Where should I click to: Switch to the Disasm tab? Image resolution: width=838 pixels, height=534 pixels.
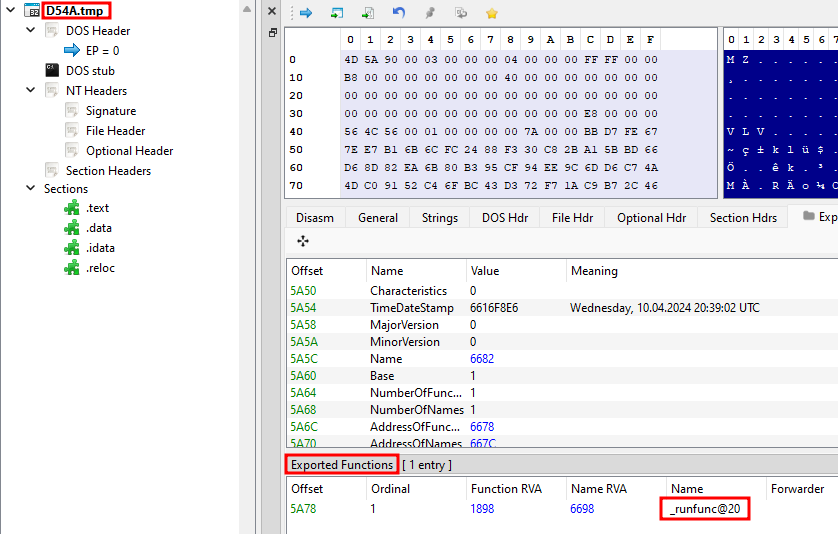(x=315, y=218)
